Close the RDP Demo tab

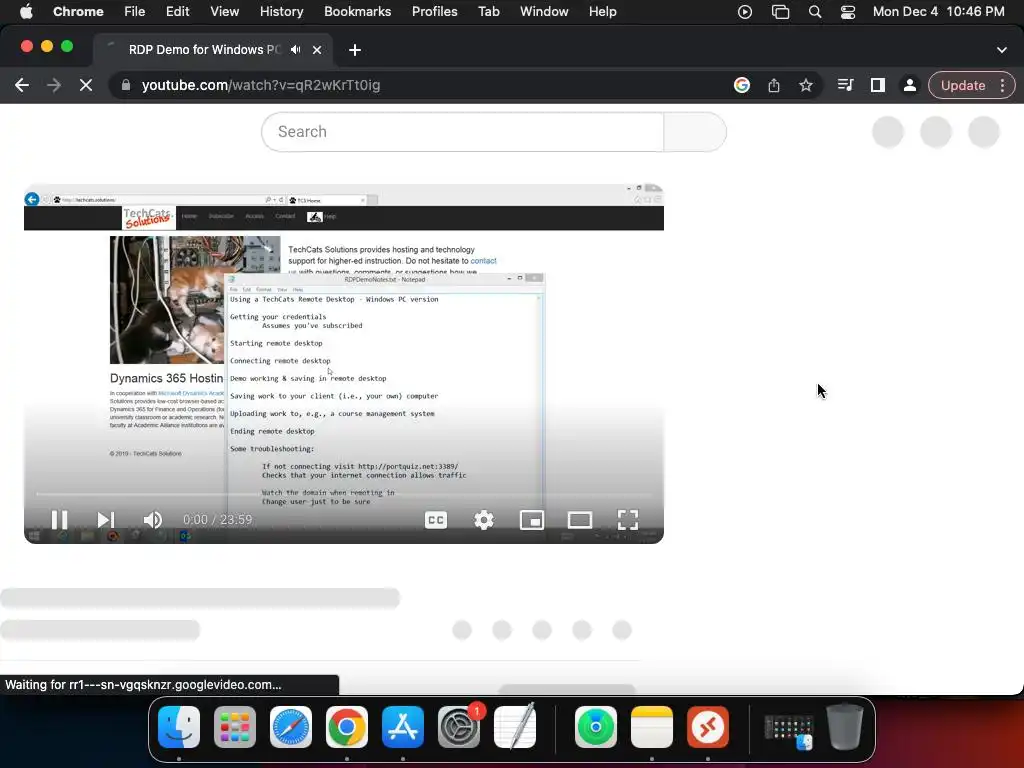(x=317, y=50)
